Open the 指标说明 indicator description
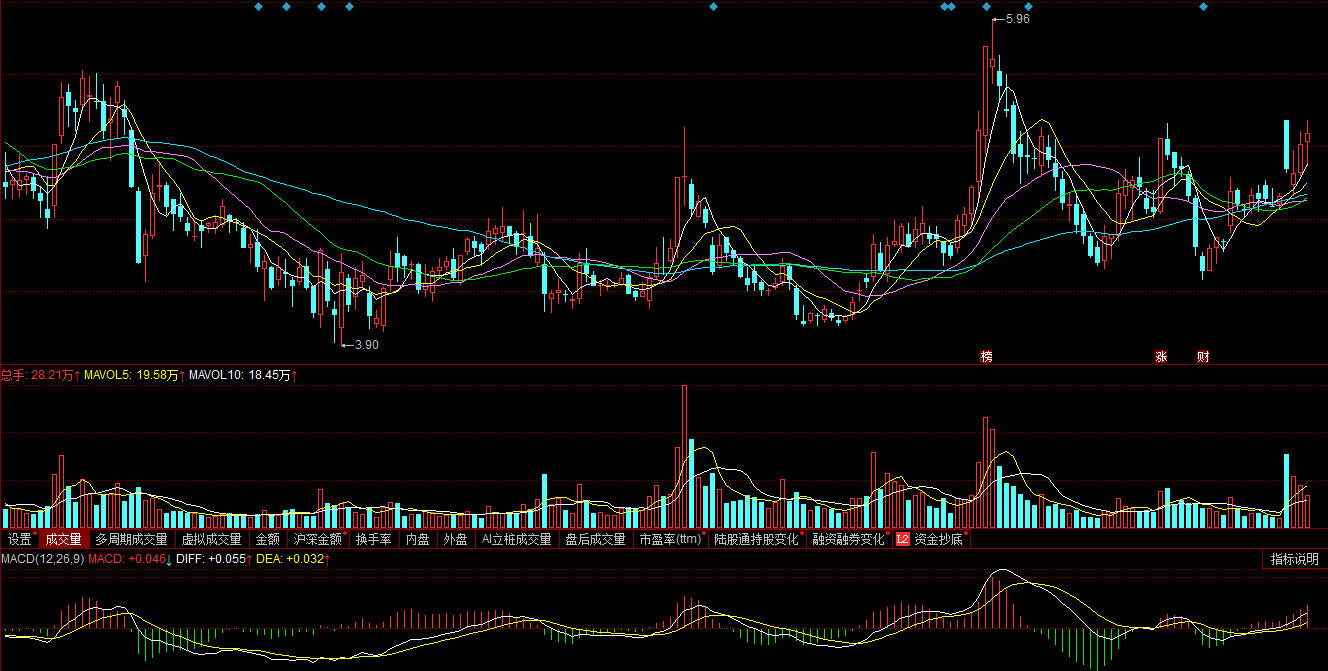Screen dimensions: 1328x671 (x=1294, y=559)
